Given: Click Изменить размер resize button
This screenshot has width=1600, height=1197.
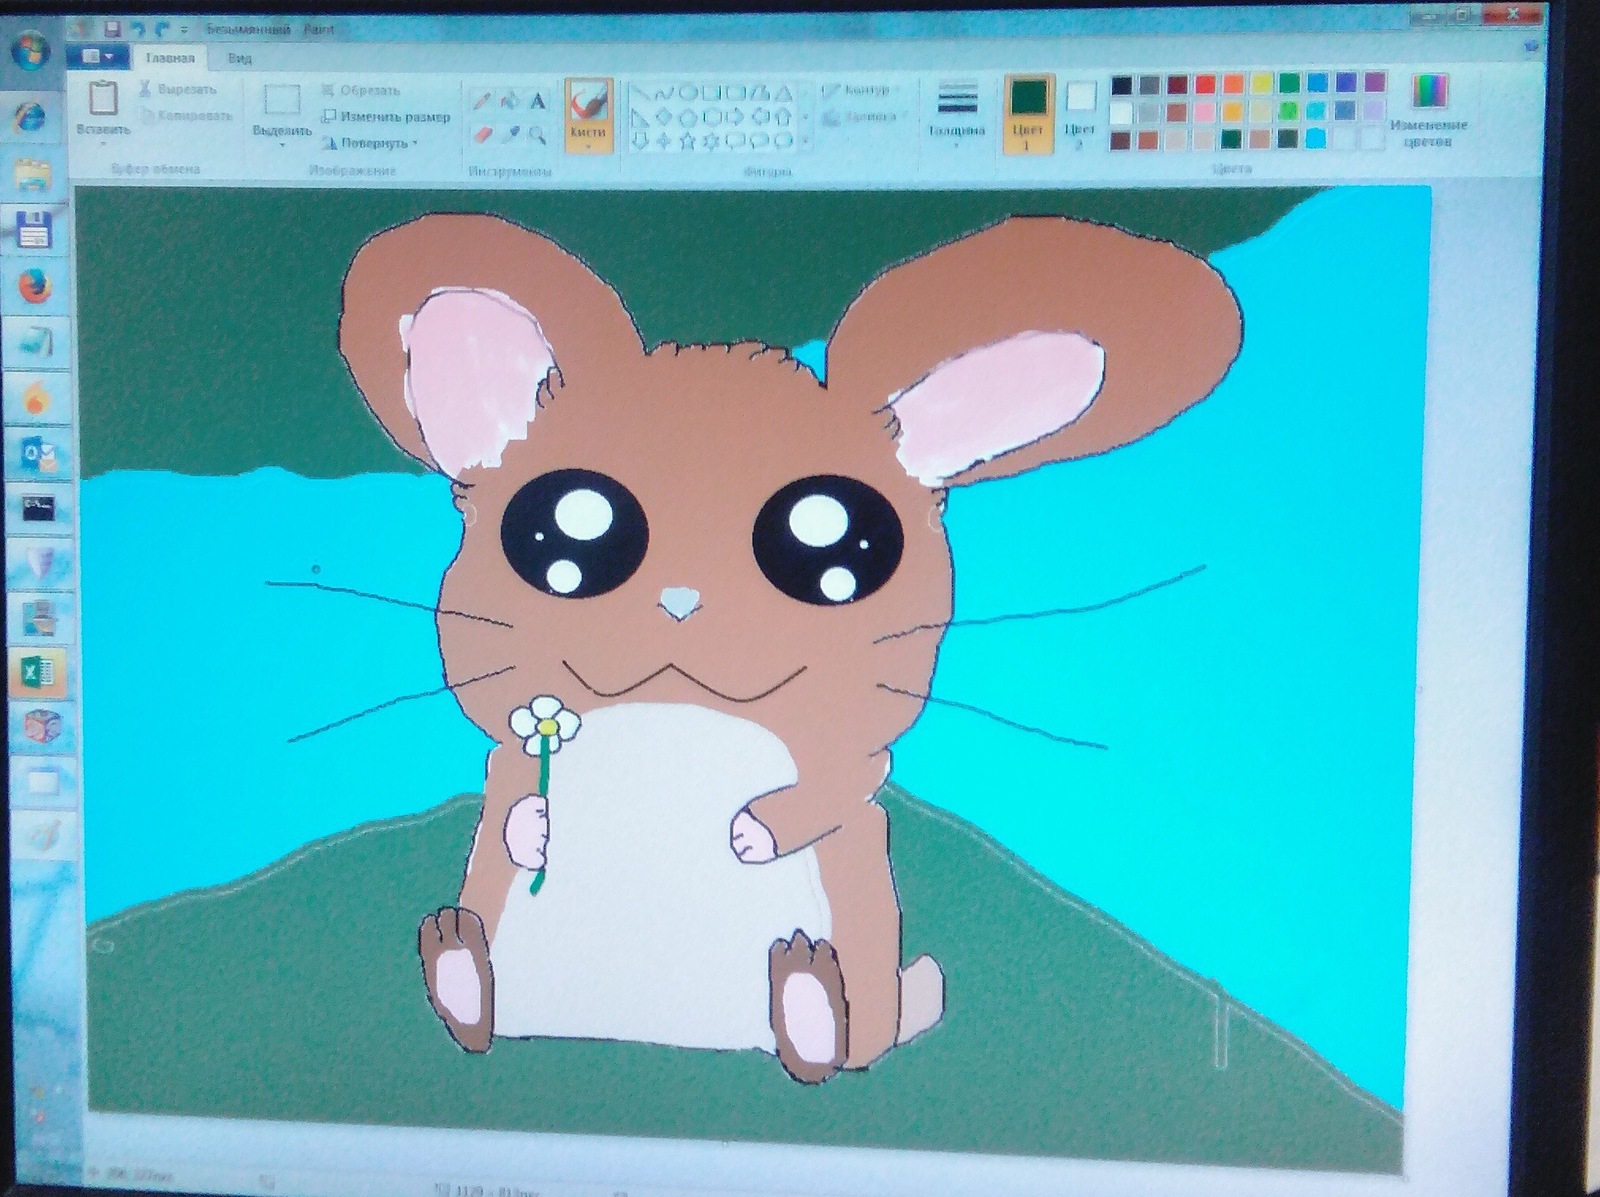Looking at the screenshot, I should [x=385, y=117].
